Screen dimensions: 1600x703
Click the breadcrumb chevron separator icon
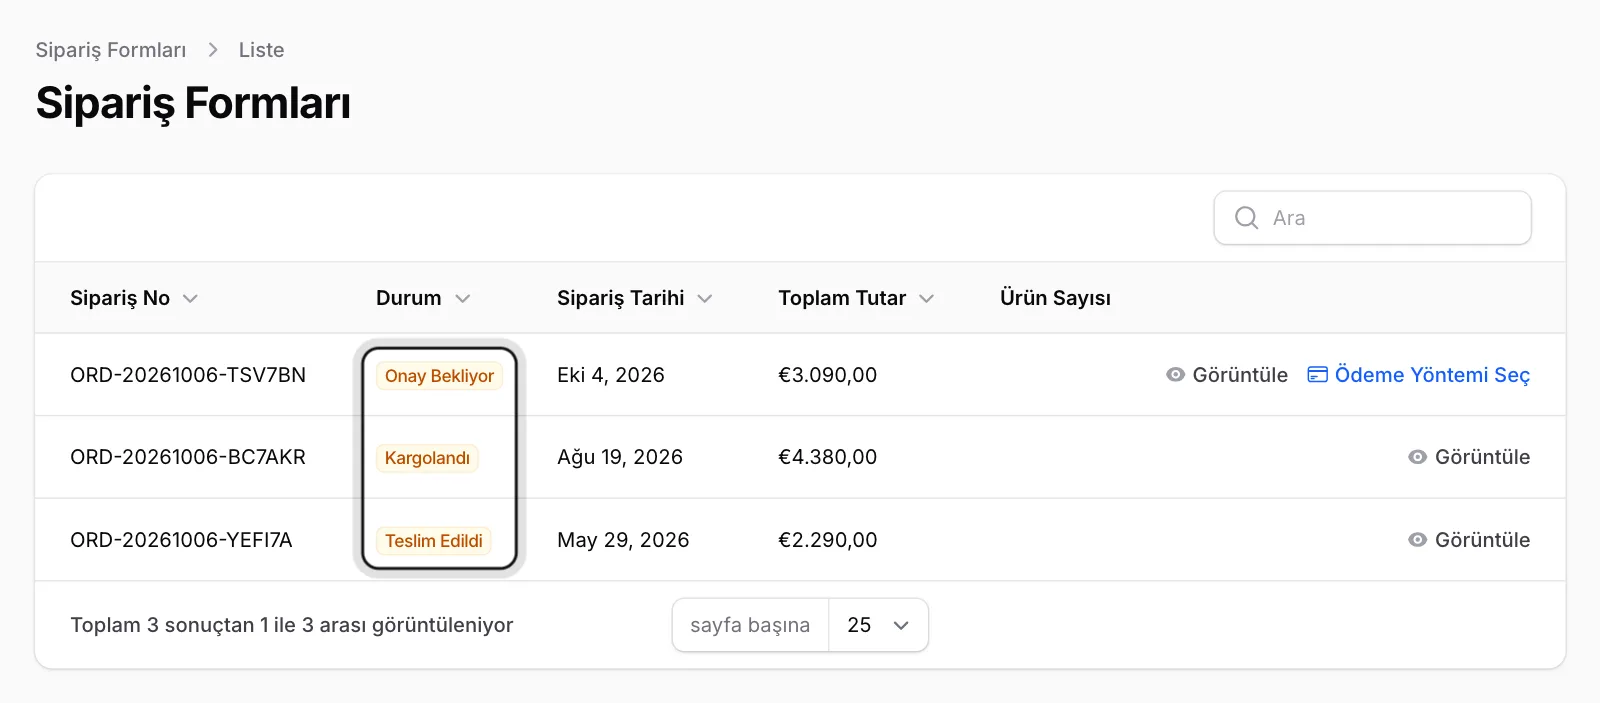[212, 50]
